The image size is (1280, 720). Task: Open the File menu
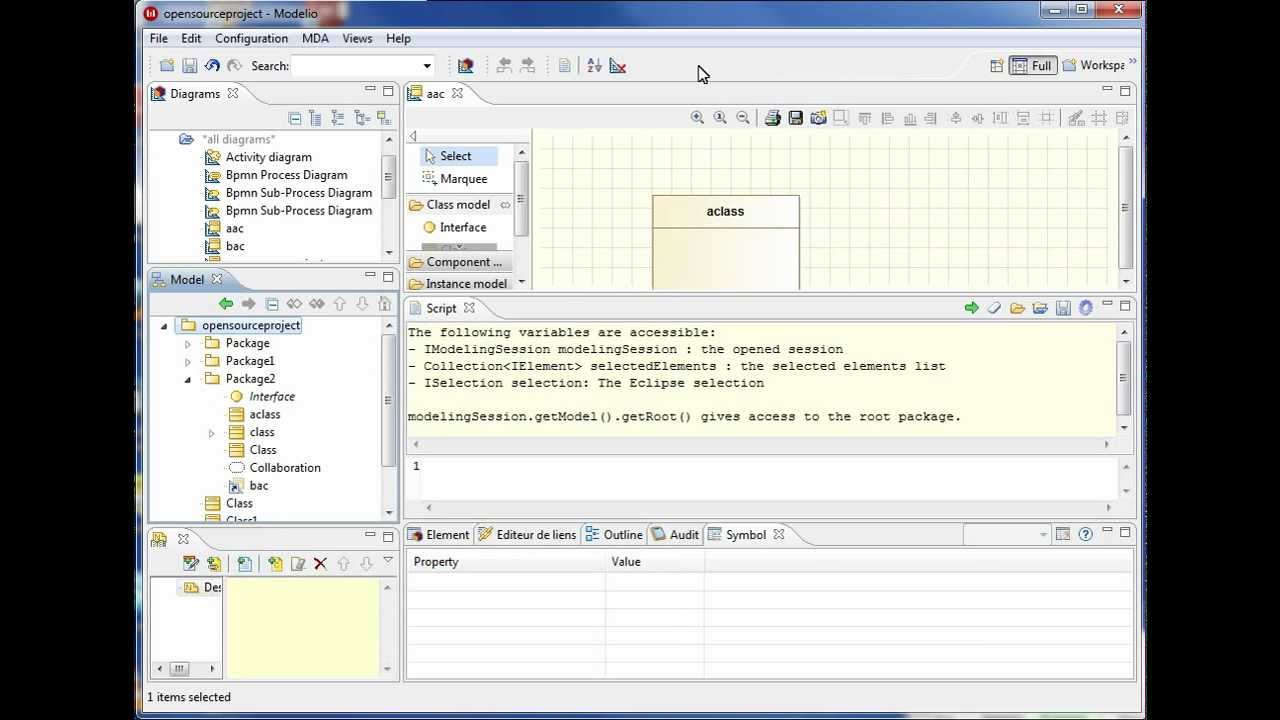tap(159, 38)
